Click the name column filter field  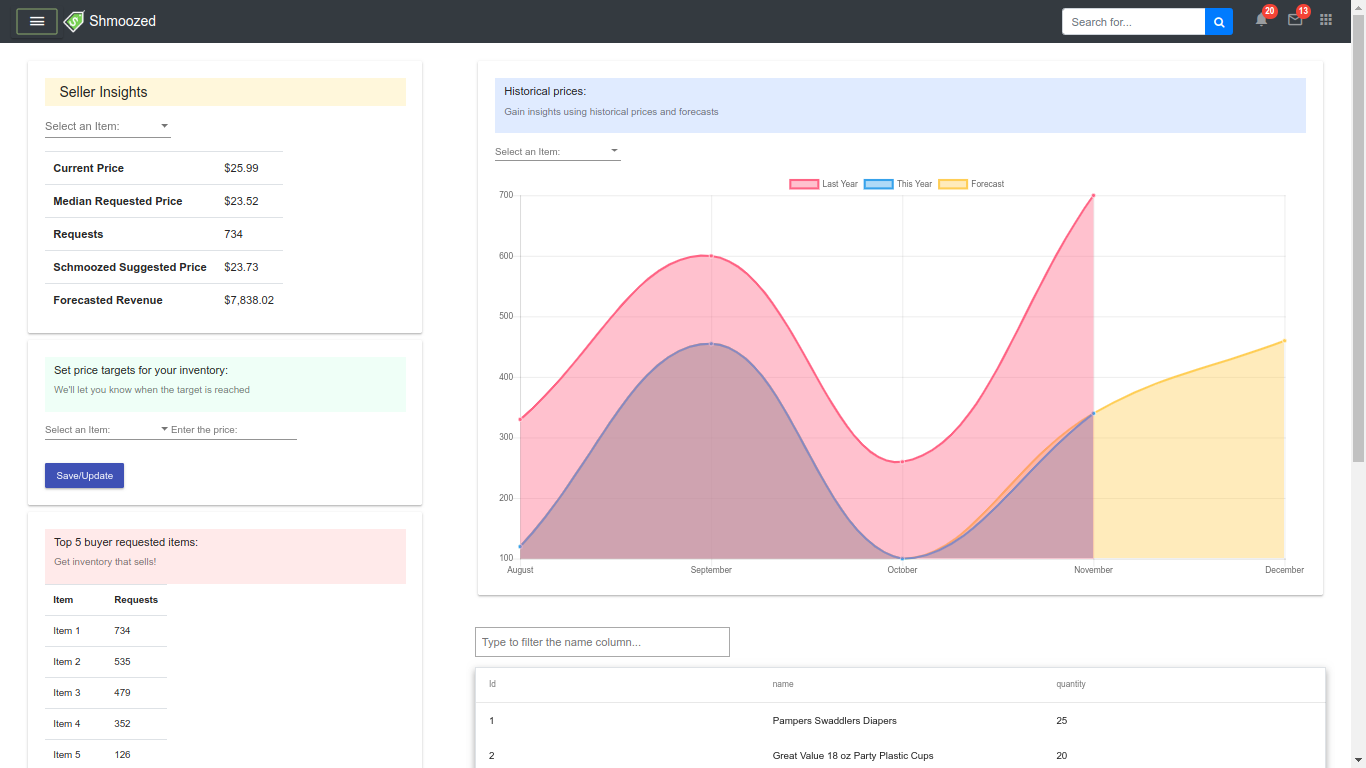point(602,642)
